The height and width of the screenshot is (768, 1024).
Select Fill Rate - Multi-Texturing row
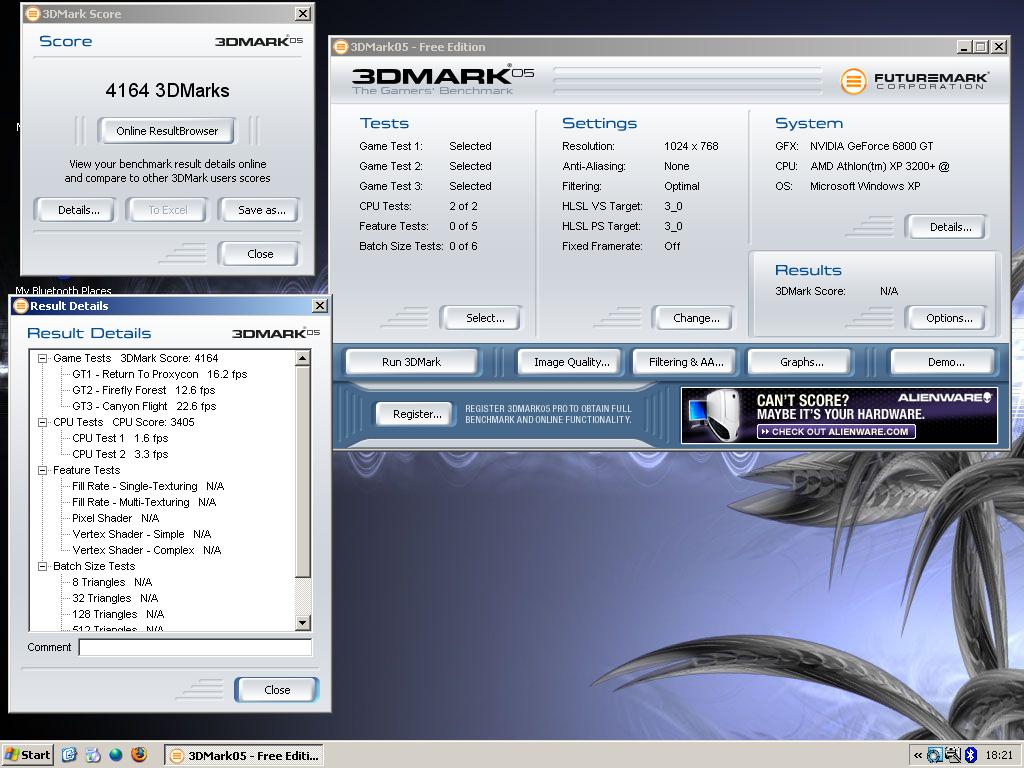[x=144, y=502]
